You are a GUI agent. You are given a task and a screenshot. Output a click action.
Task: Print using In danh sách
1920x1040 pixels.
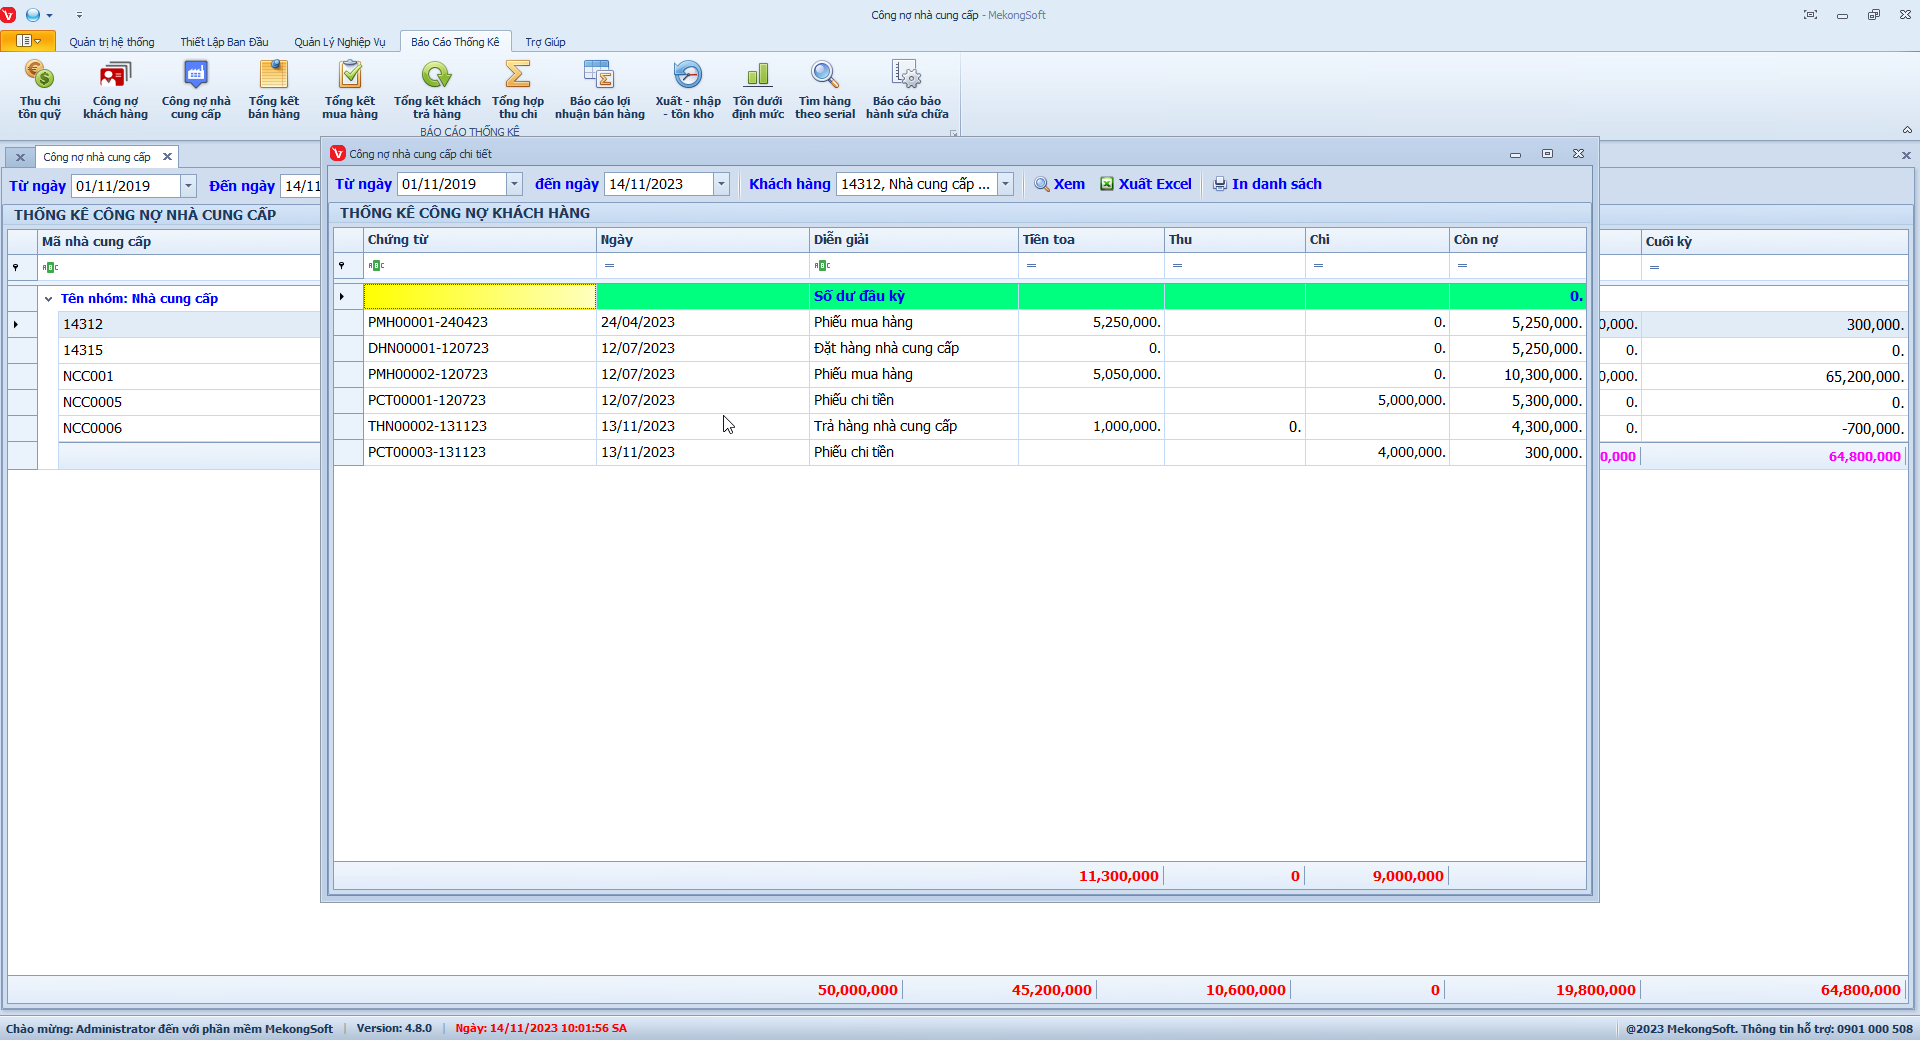pos(1267,184)
